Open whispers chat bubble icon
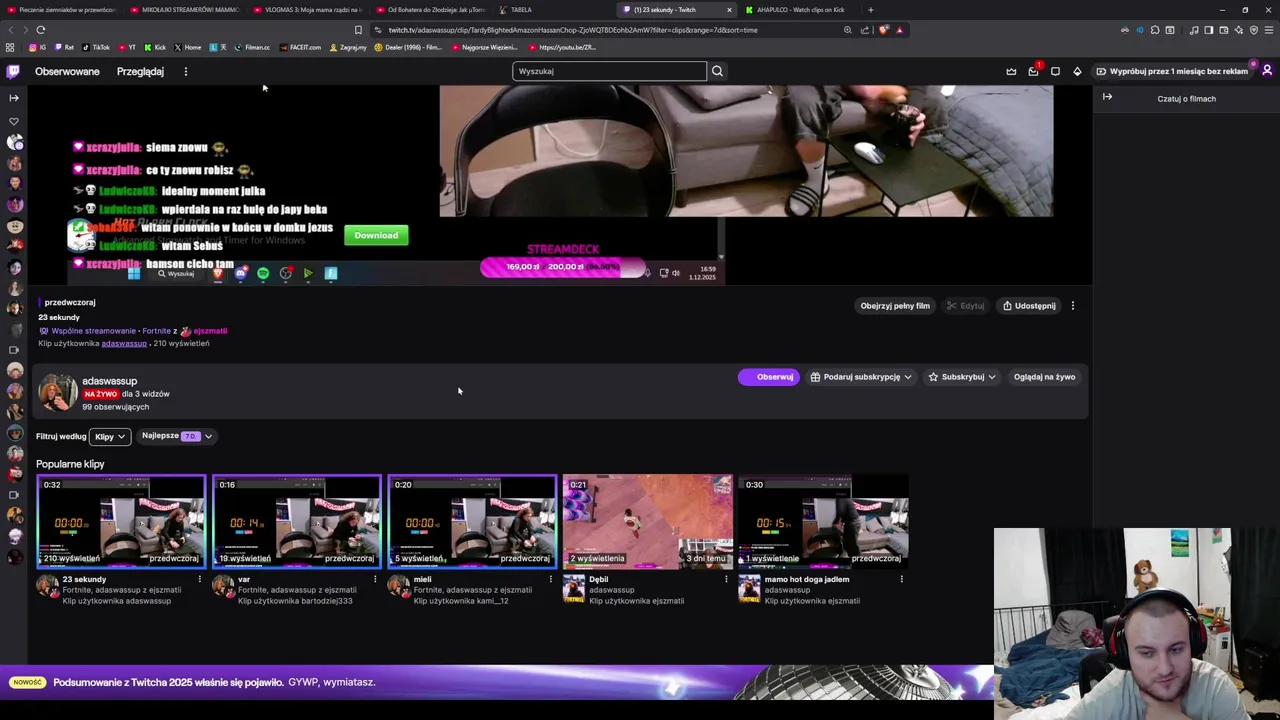Screen dimensions: 1280x720 coord(1055,71)
